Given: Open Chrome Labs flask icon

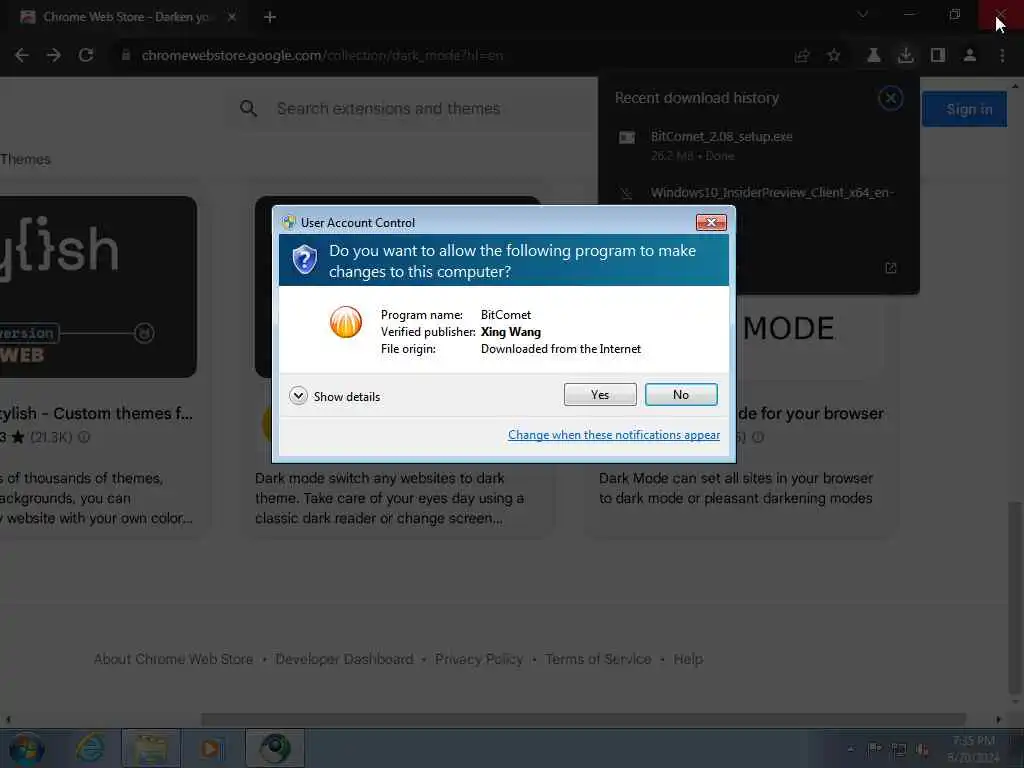Looking at the screenshot, I should (873, 56).
